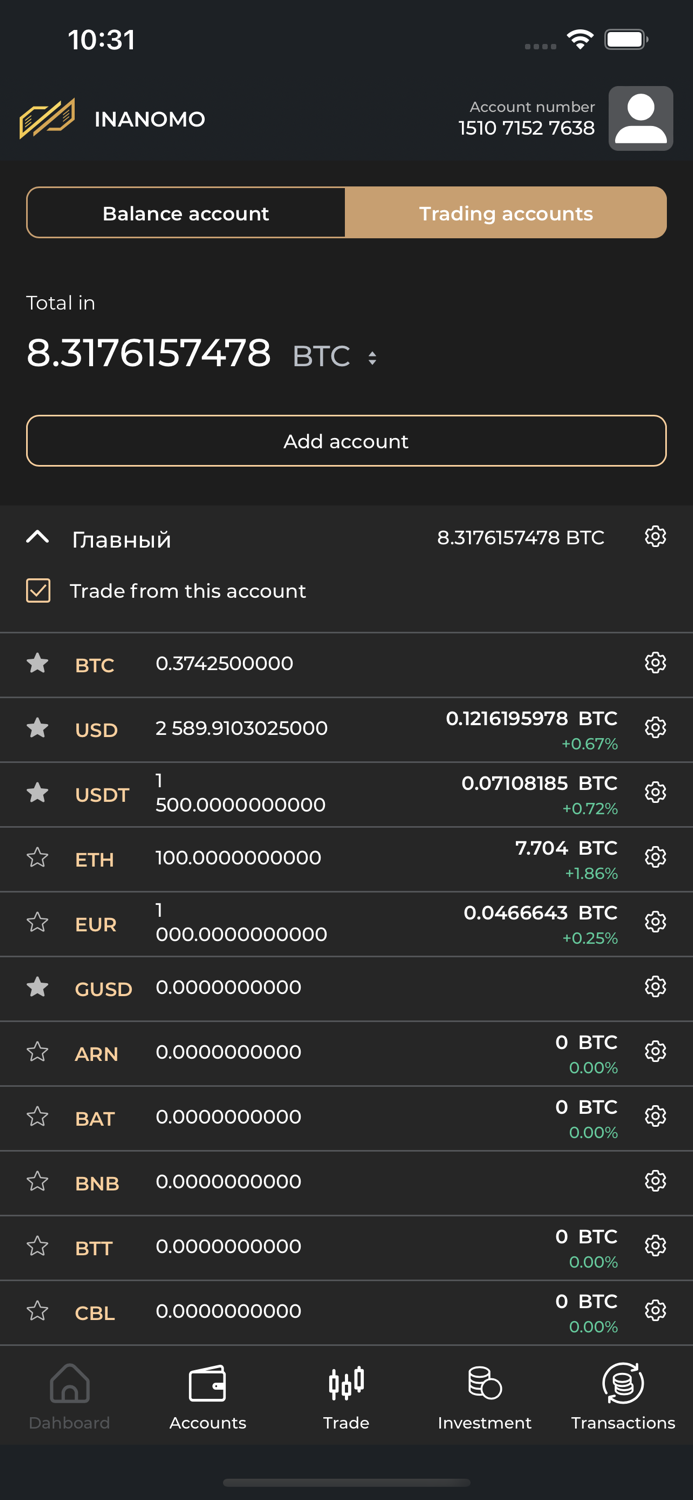693x1500 pixels.
Task: Uncheck Trade from this account
Action: (38, 591)
